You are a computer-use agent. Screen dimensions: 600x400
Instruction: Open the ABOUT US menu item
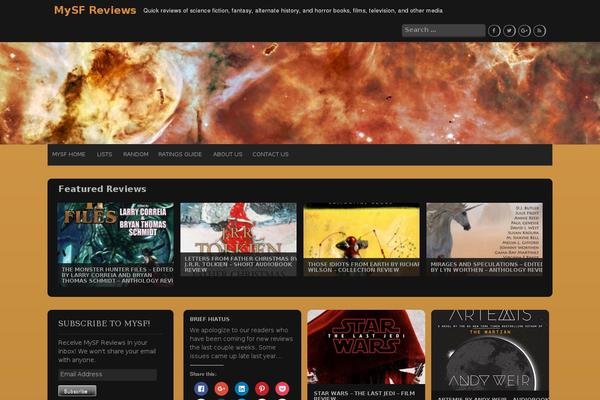(x=227, y=154)
